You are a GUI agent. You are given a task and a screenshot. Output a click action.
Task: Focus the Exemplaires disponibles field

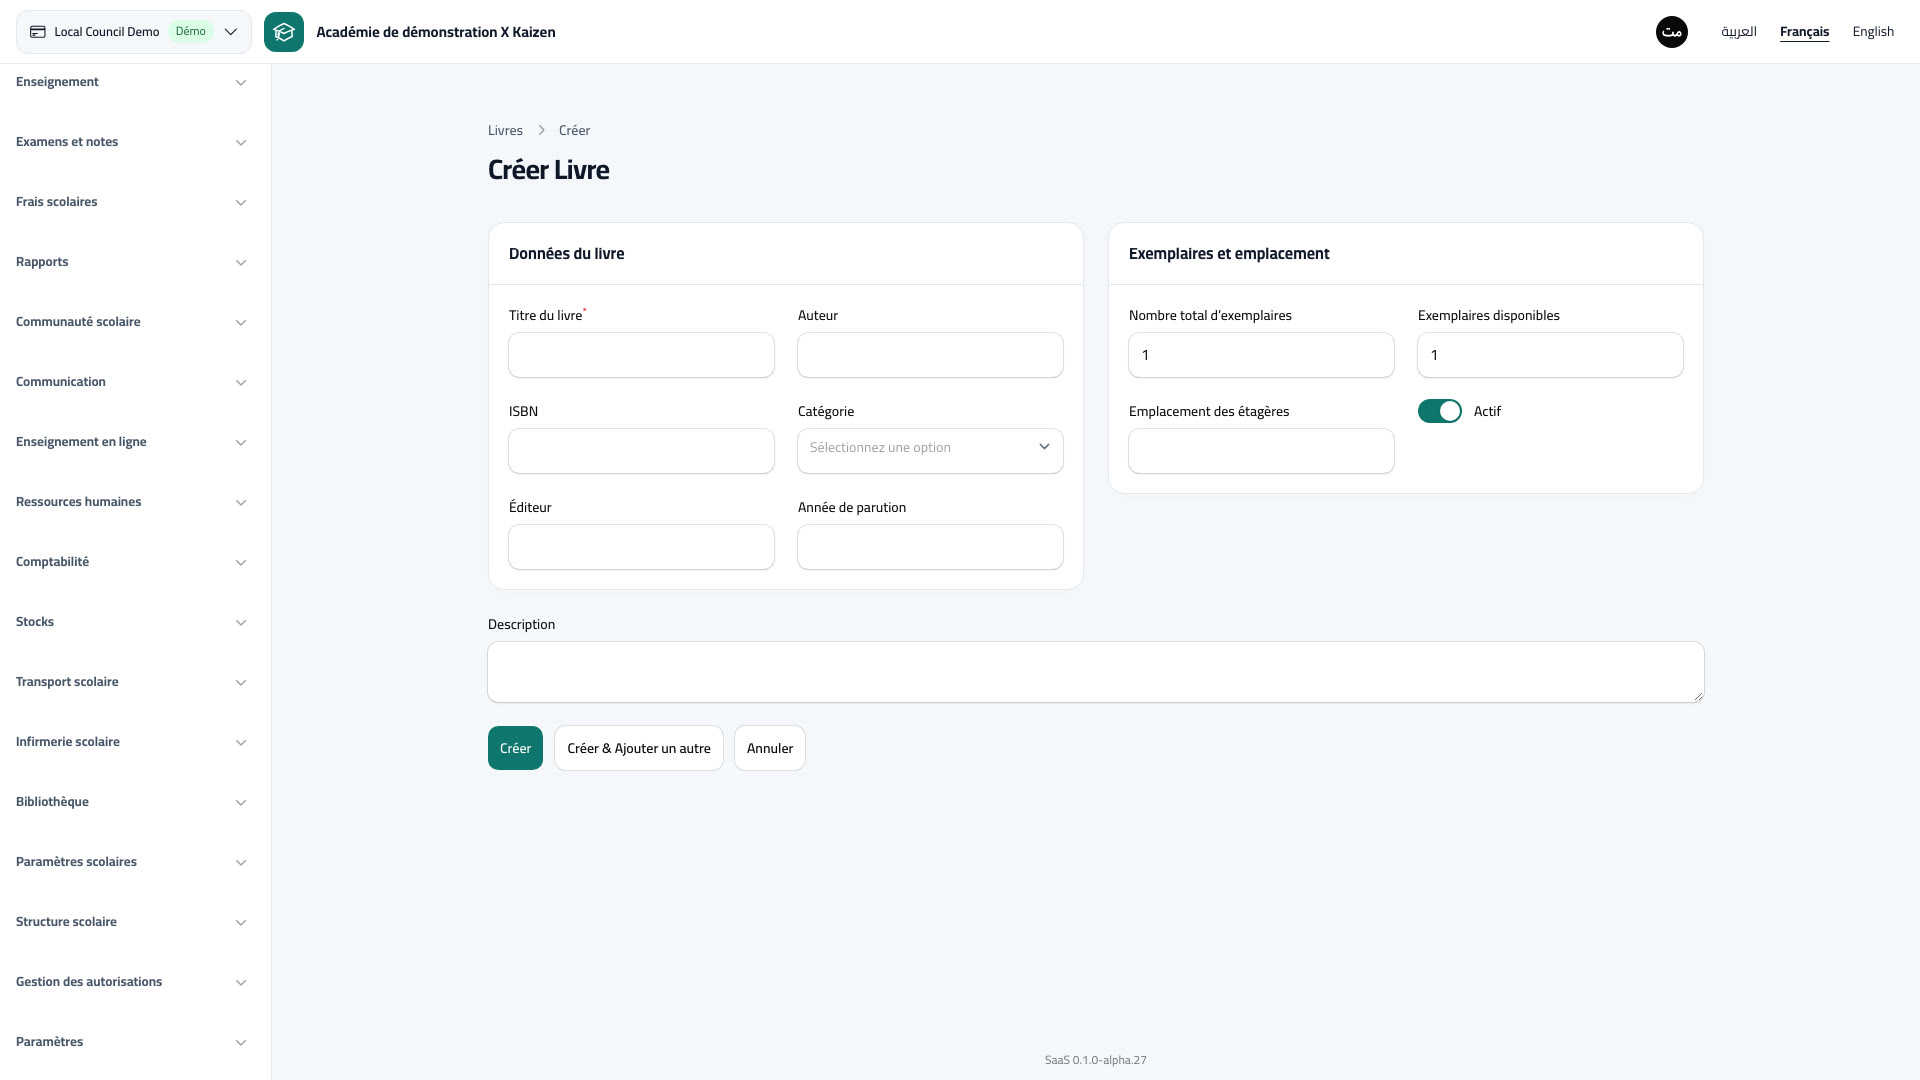pyautogui.click(x=1550, y=355)
